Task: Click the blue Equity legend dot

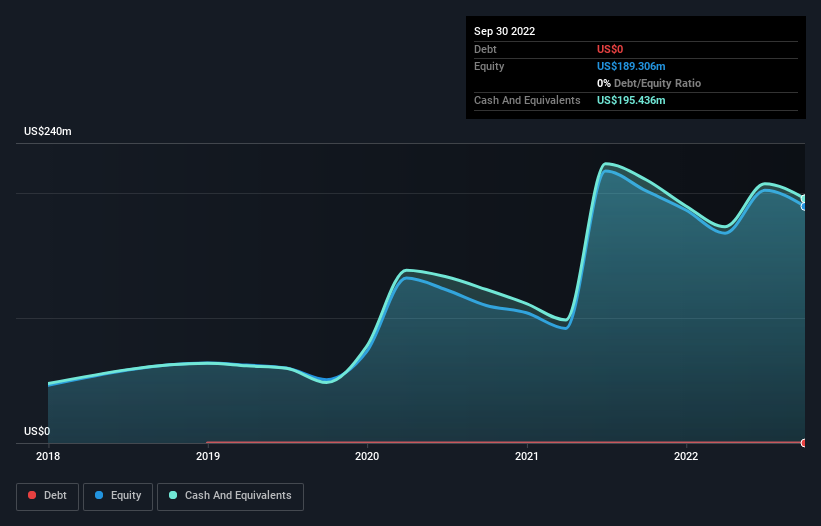Action: tap(99, 495)
